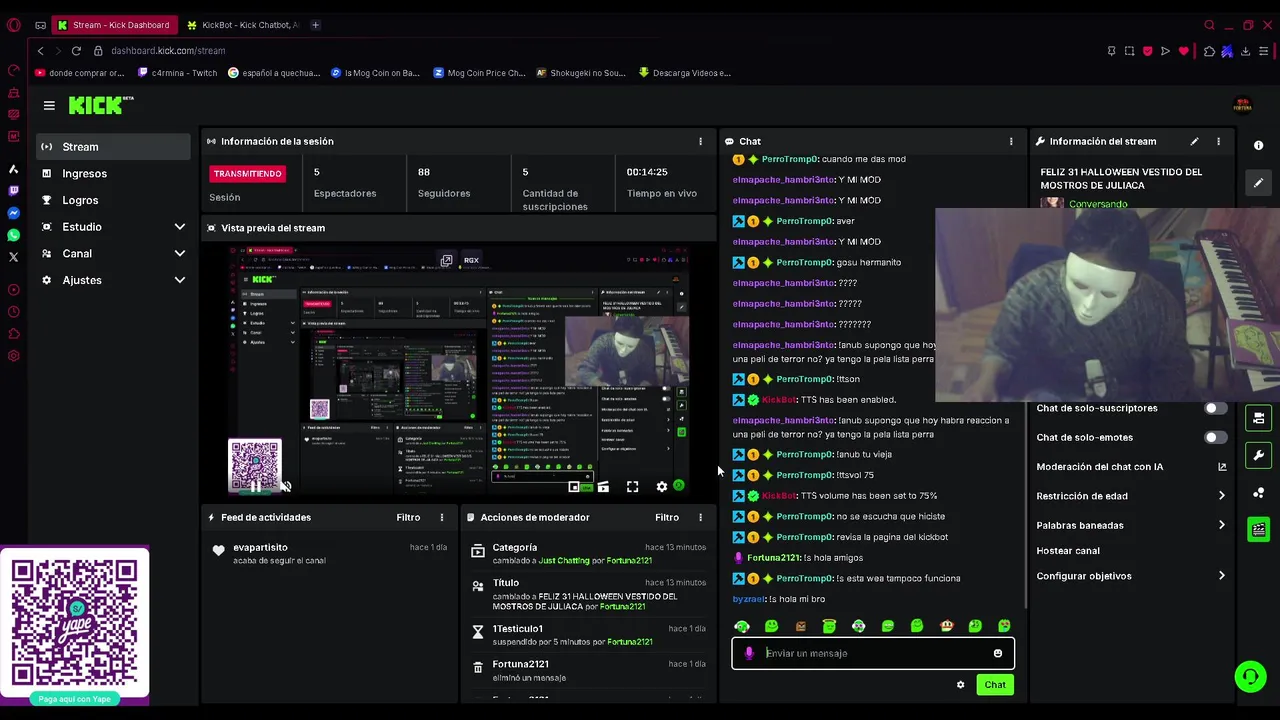This screenshot has height=720, width=1280.
Task: Open Filtro in Acciones de moderador
Action: tap(667, 517)
